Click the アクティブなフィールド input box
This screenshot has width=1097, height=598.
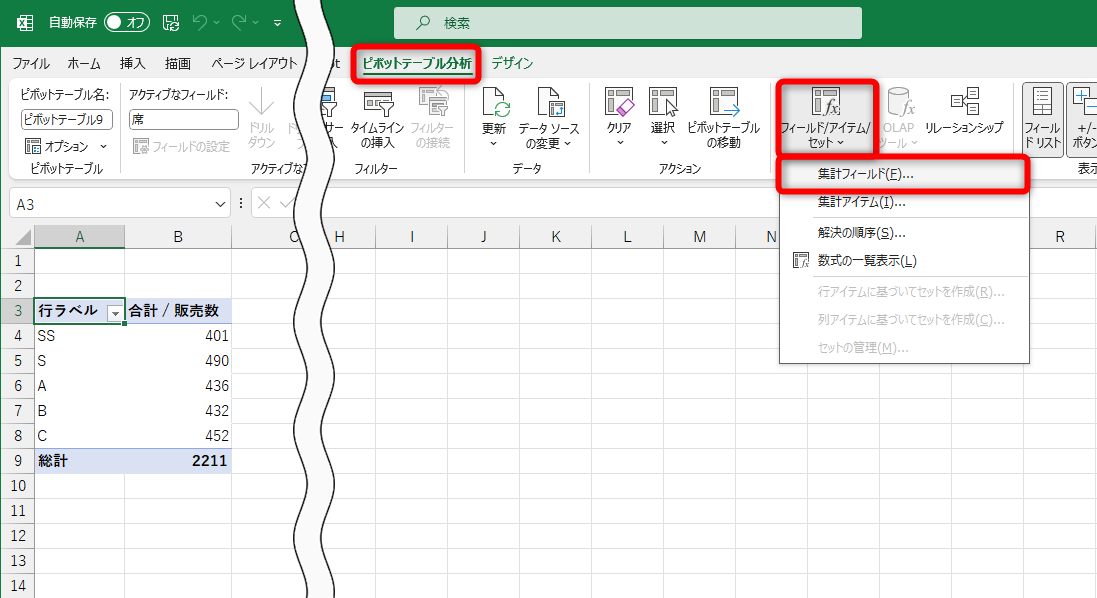click(183, 120)
